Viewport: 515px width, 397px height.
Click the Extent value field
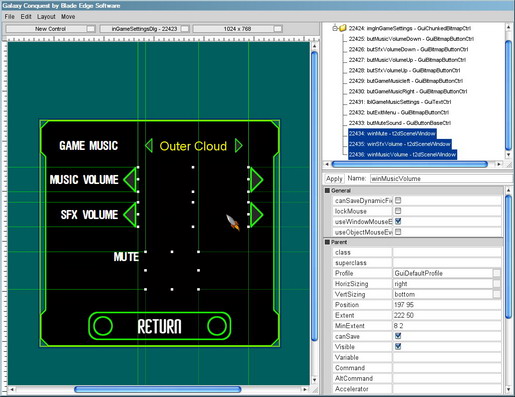(x=447, y=315)
